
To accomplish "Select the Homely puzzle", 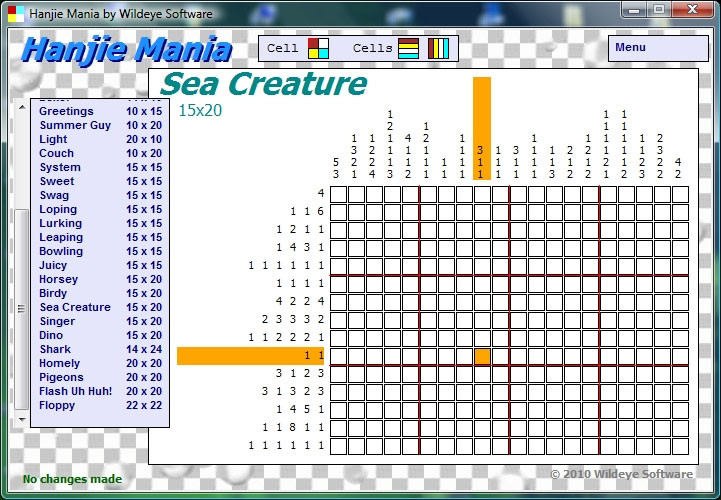I will click(100, 363).
